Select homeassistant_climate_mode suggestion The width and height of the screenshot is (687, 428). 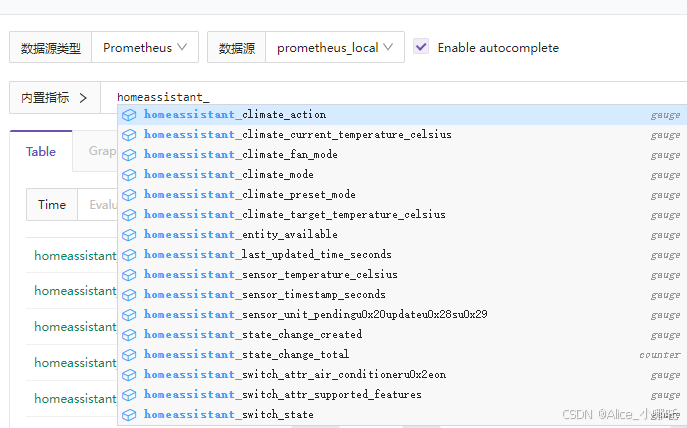pyautogui.click(x=402, y=175)
